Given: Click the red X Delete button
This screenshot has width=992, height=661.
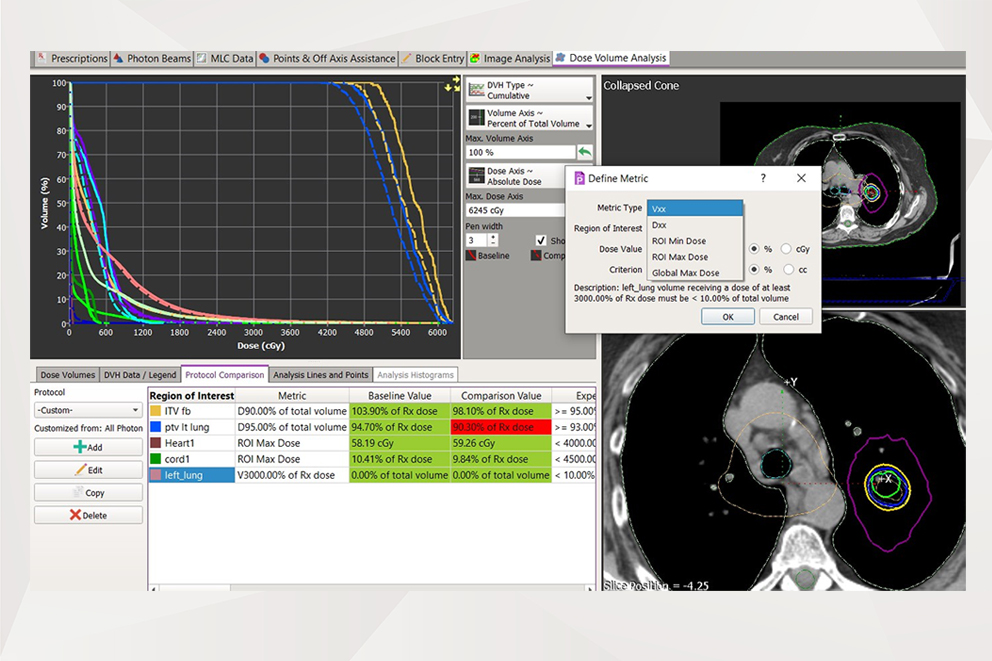Looking at the screenshot, I should (88, 516).
